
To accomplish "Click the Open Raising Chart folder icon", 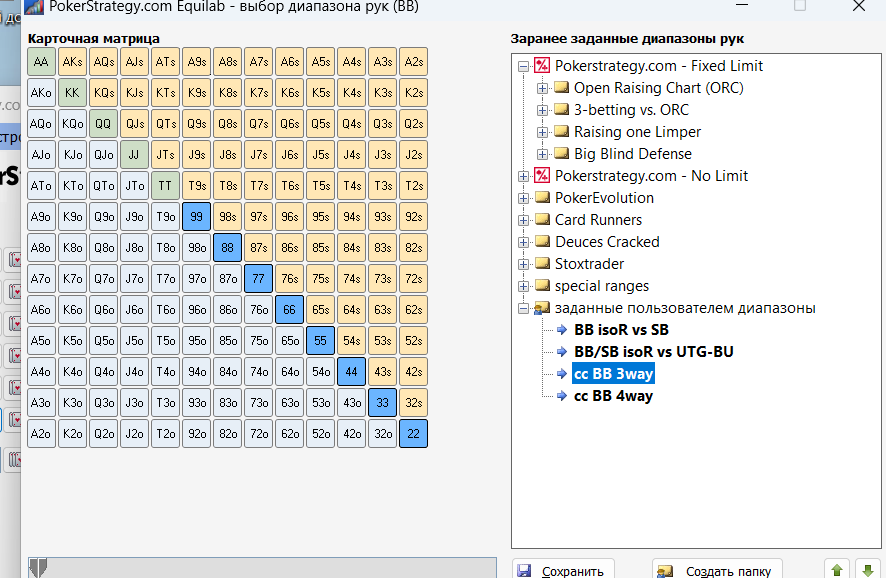I will 561,88.
